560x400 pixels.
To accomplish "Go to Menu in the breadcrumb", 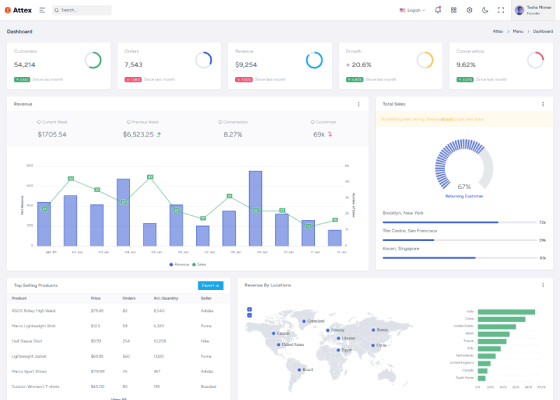I will click(518, 31).
